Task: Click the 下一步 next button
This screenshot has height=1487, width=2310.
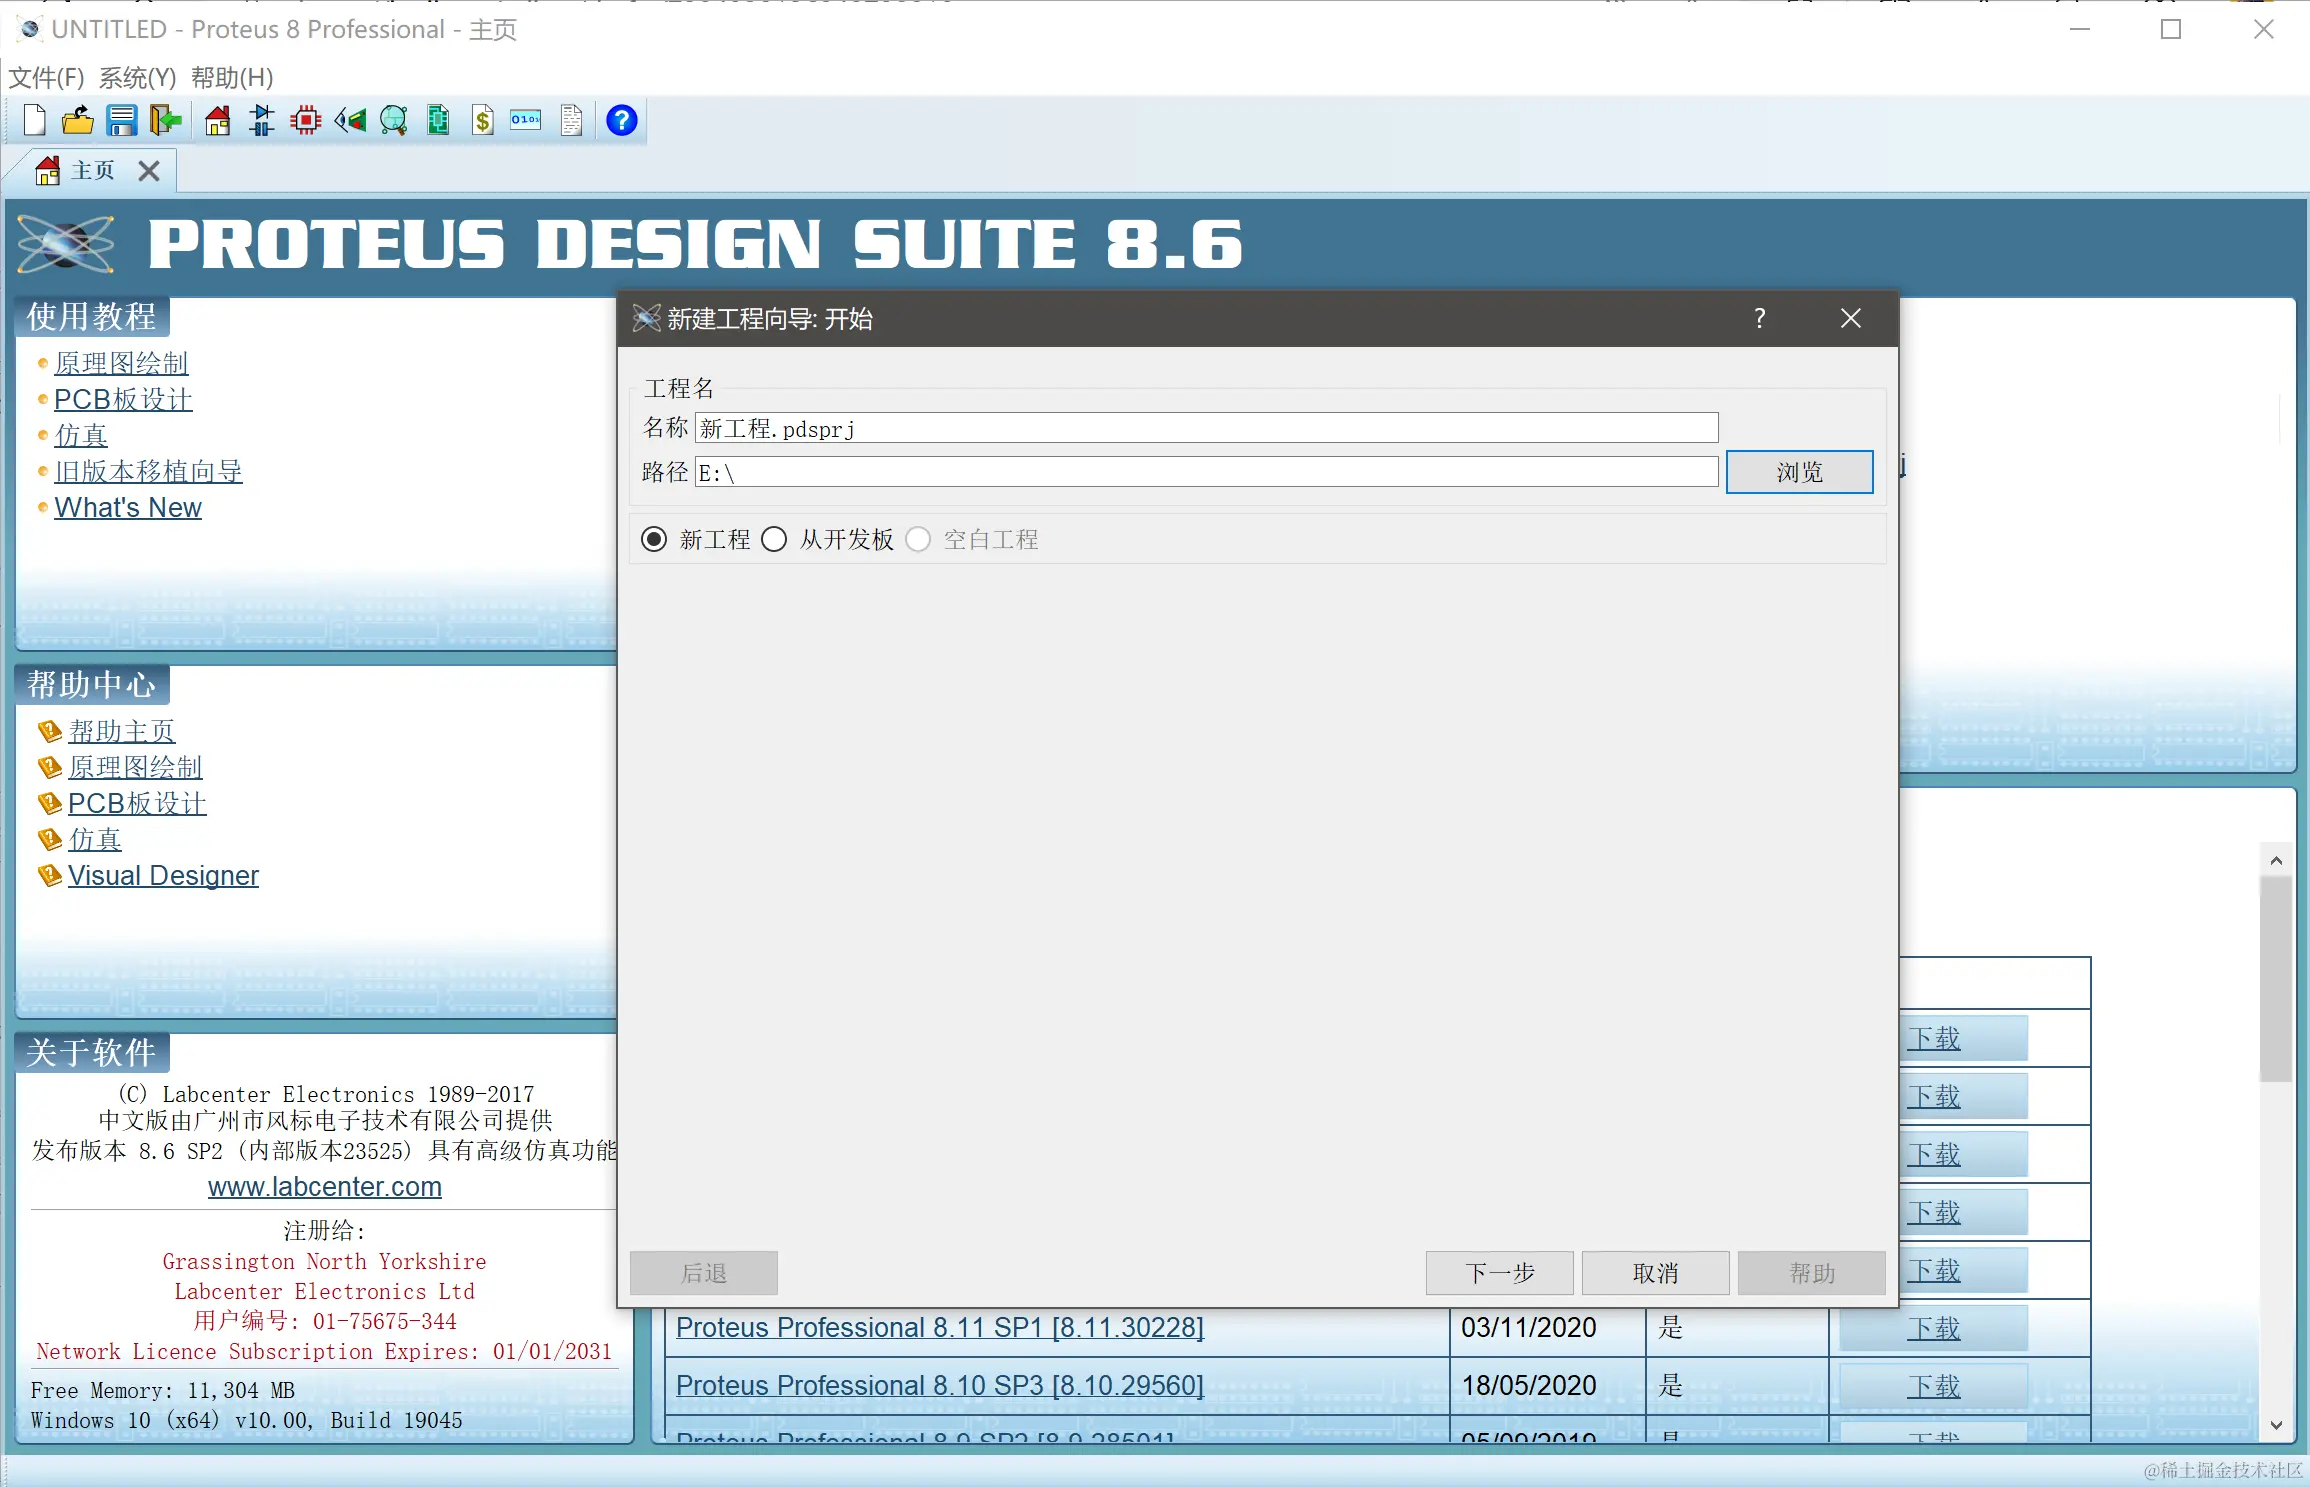Action: pos(1499,1273)
